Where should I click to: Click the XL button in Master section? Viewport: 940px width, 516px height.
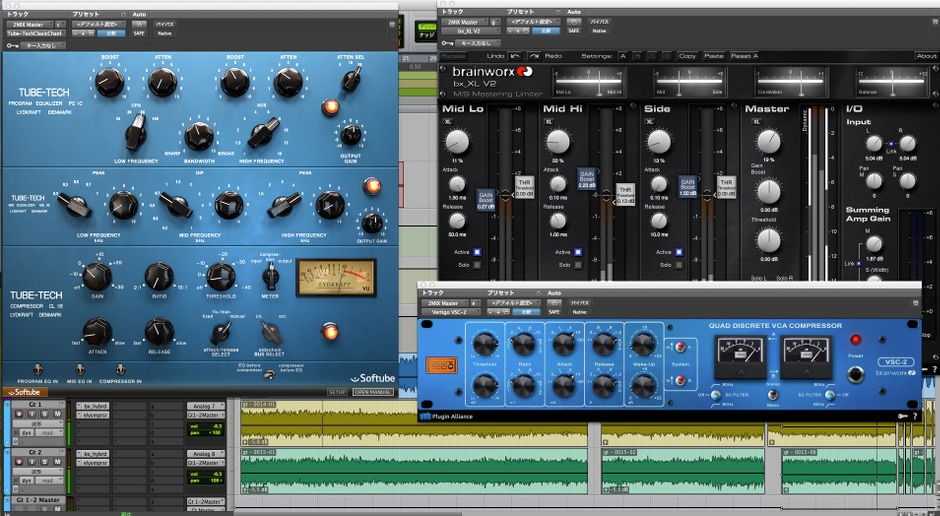(x=756, y=122)
